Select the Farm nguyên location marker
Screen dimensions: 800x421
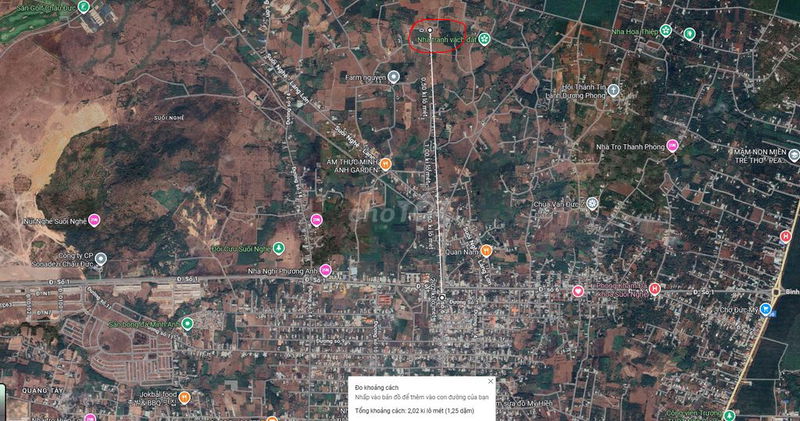click(395, 77)
